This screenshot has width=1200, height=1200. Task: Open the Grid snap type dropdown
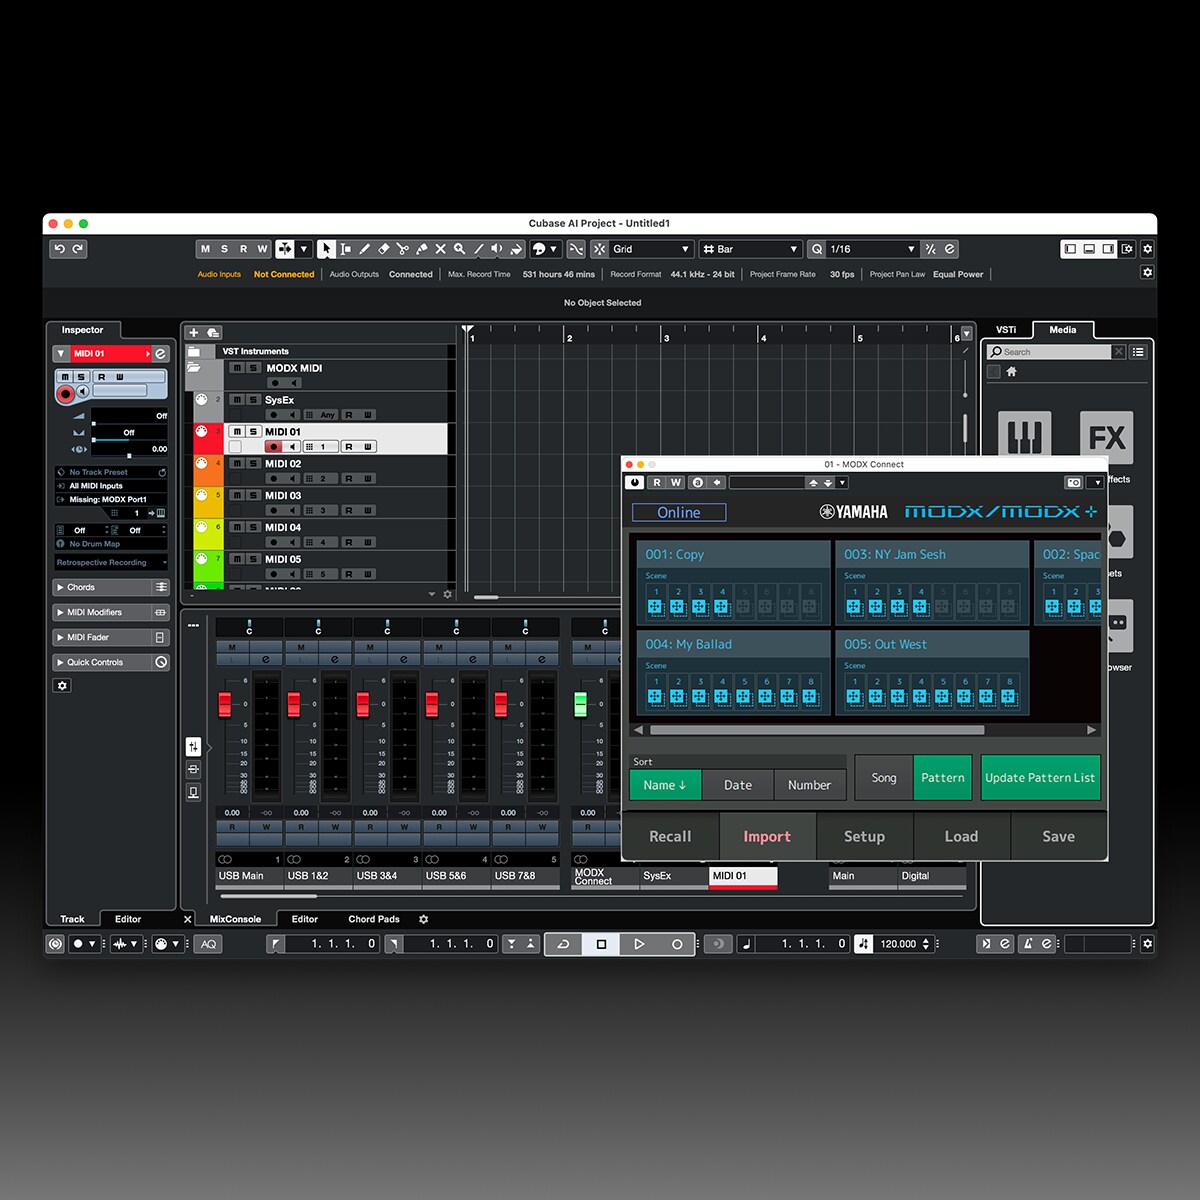point(650,249)
